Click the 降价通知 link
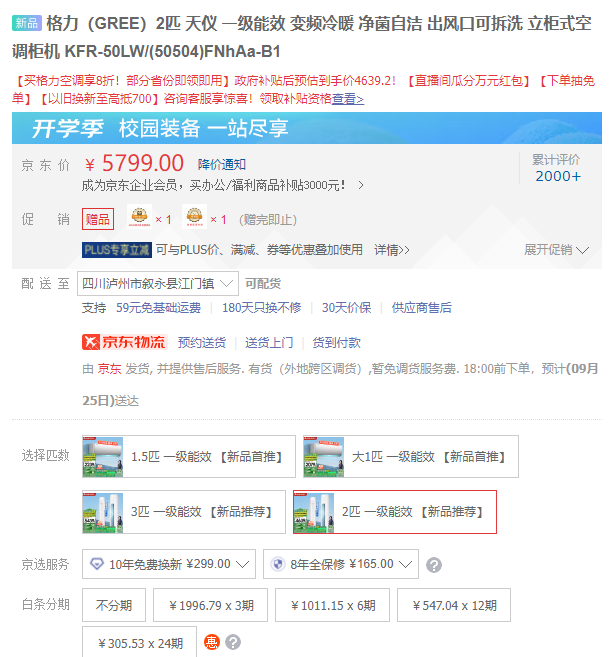The image size is (611, 657). tap(222, 164)
